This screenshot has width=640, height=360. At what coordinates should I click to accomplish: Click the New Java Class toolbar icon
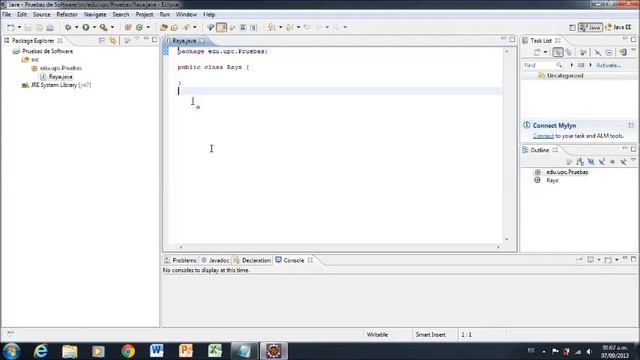[139, 27]
